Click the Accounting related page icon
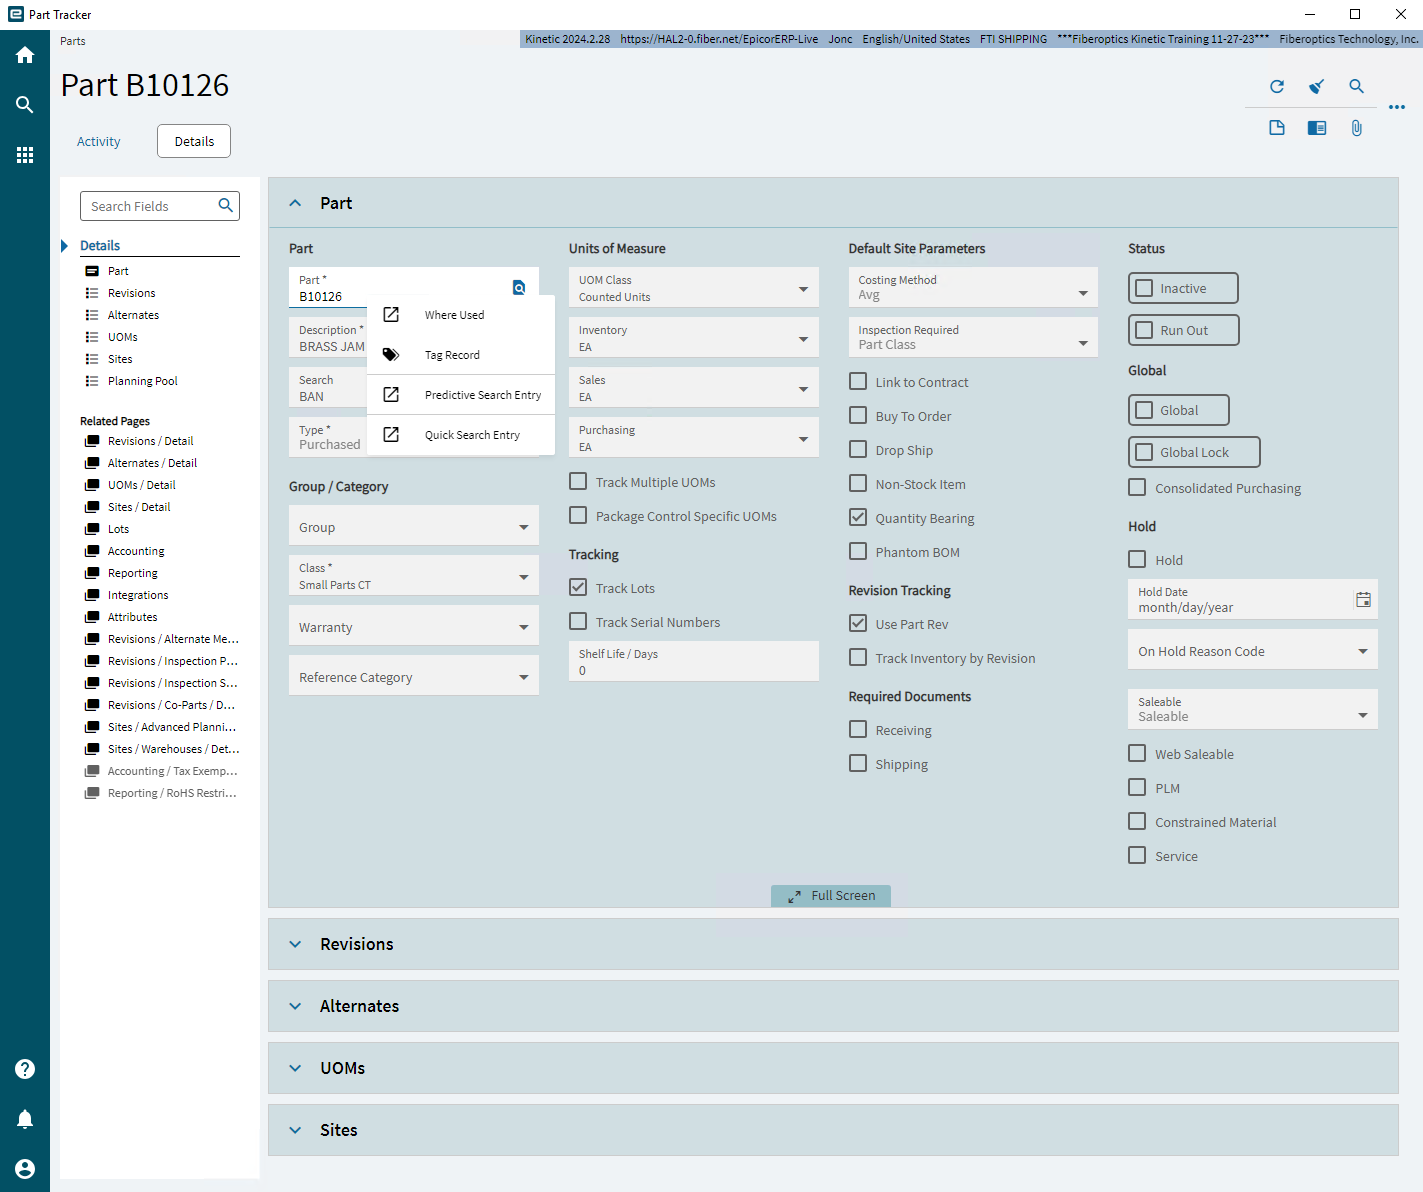 [92, 551]
